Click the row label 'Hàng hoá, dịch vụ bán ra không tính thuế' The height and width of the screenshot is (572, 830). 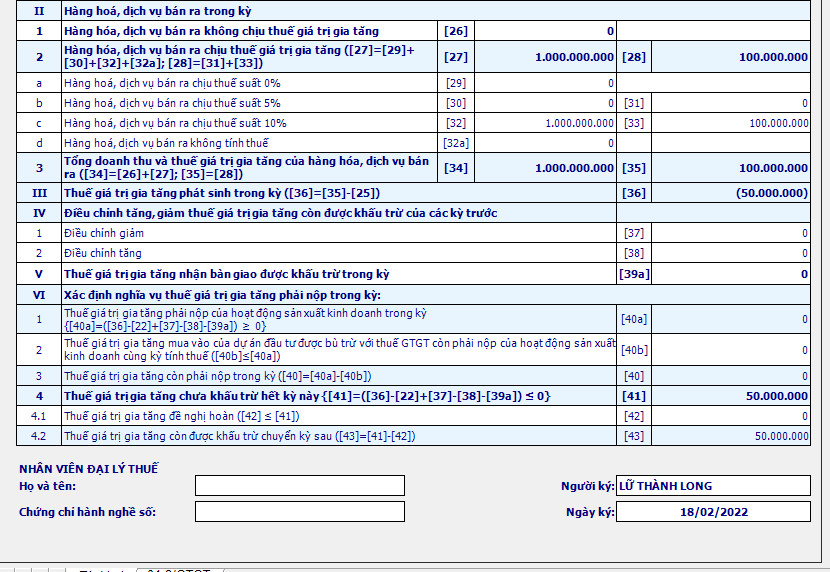click(166, 143)
